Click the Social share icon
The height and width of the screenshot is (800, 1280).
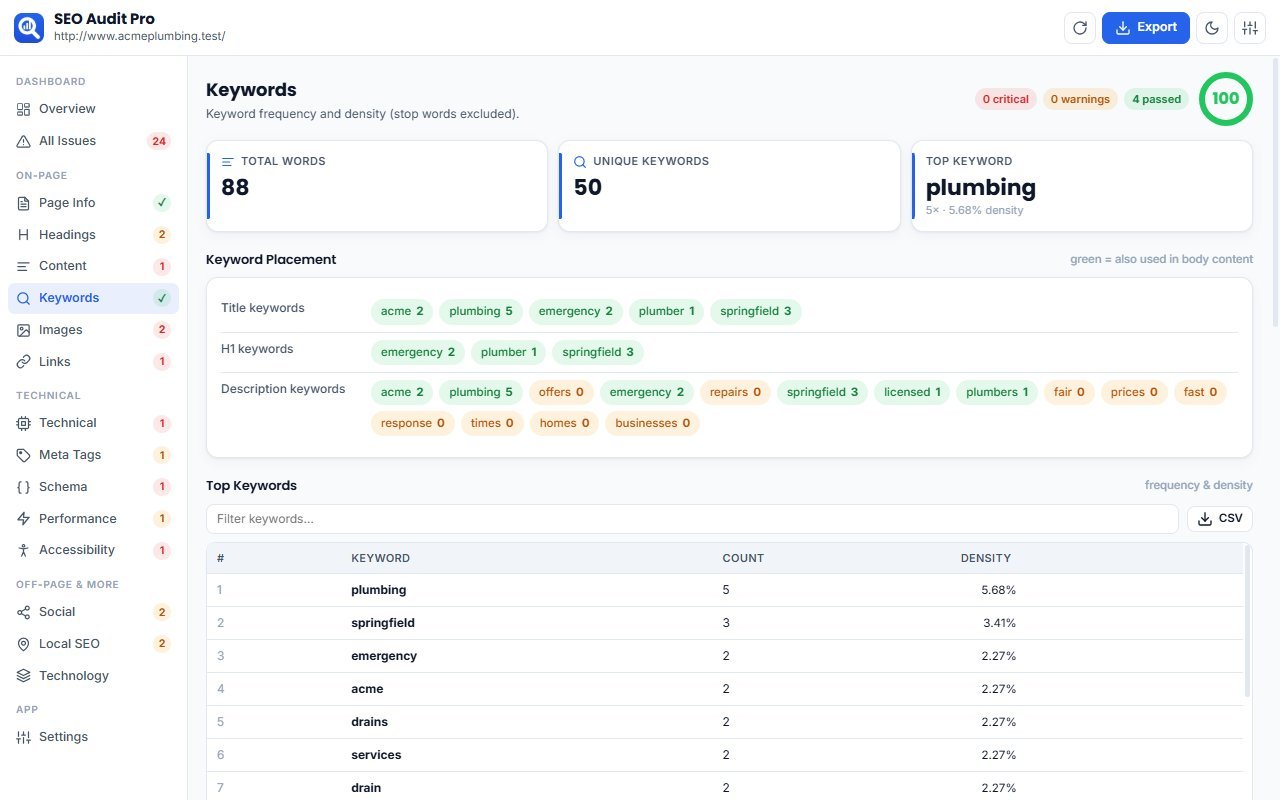point(24,612)
